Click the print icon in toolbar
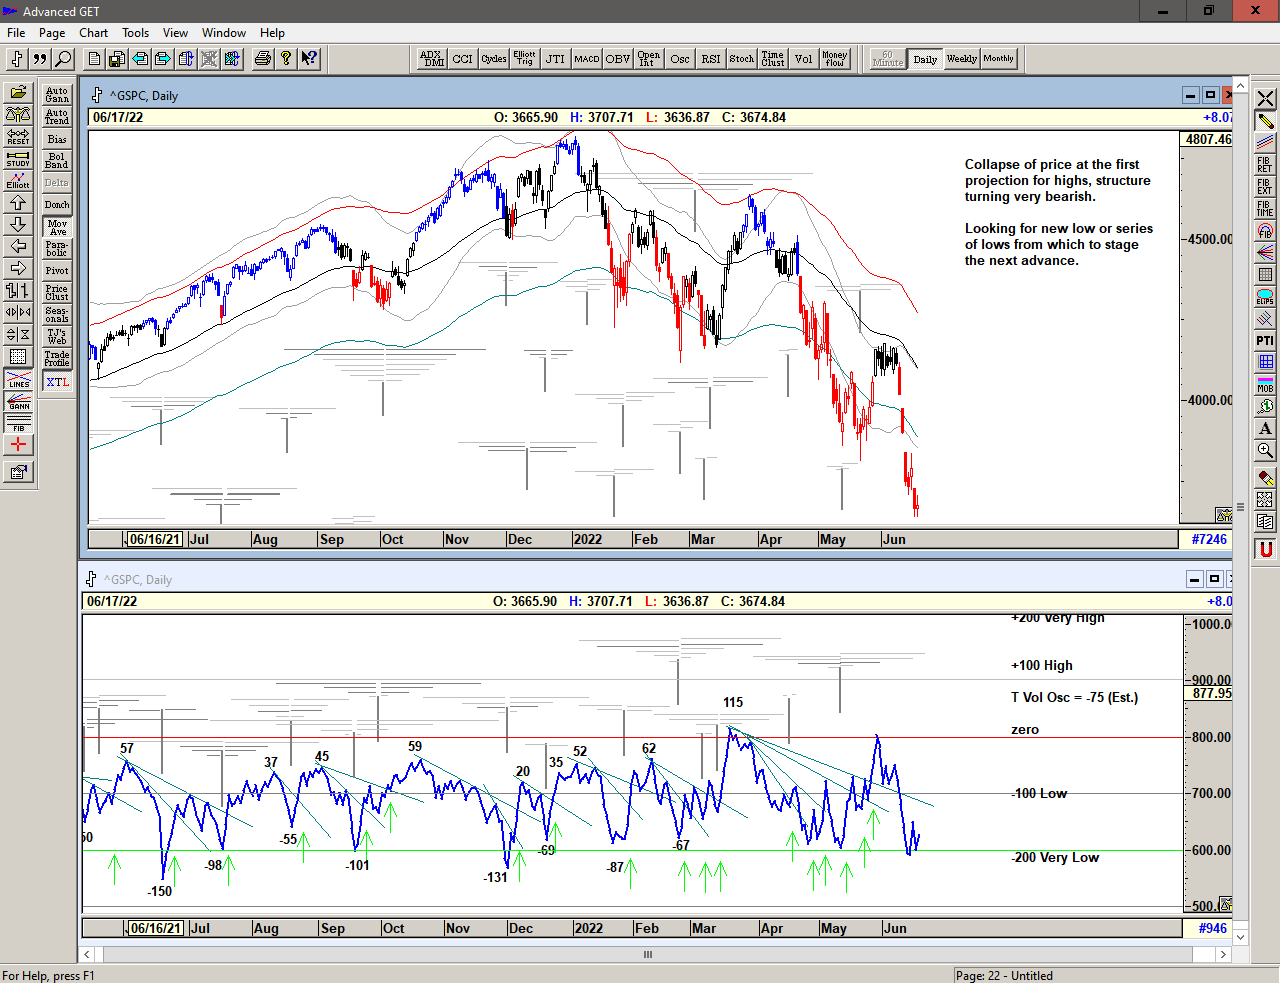1280x983 pixels. click(x=263, y=59)
